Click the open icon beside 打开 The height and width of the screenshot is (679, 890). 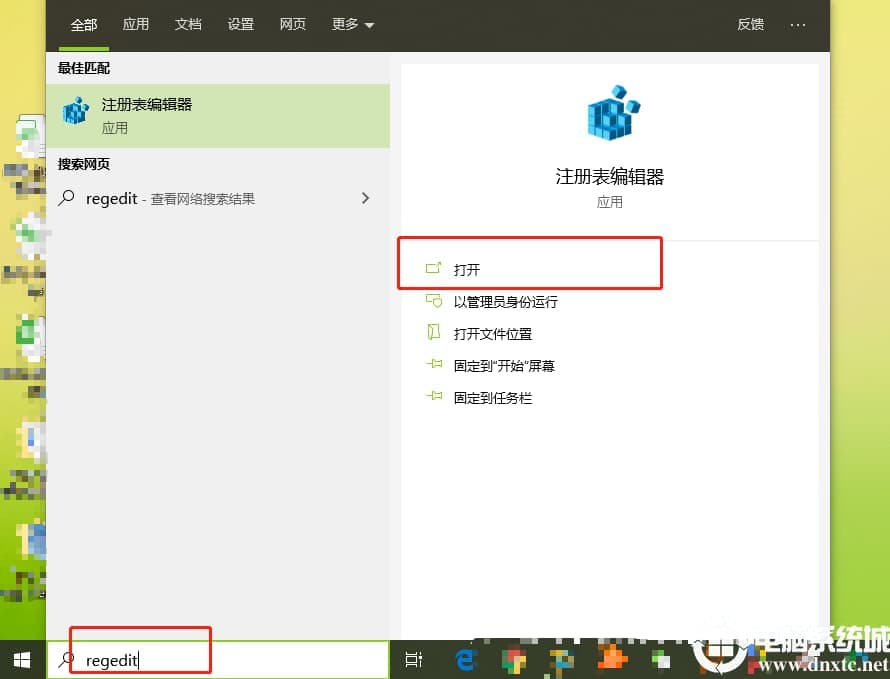(x=434, y=268)
